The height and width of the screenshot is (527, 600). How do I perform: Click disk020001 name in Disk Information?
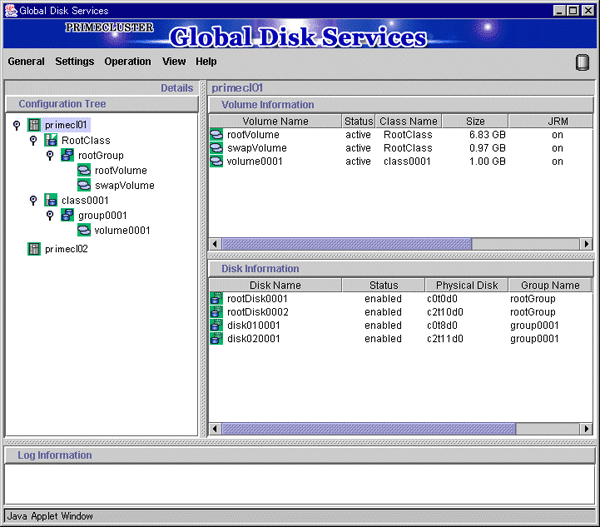pyautogui.click(x=253, y=339)
